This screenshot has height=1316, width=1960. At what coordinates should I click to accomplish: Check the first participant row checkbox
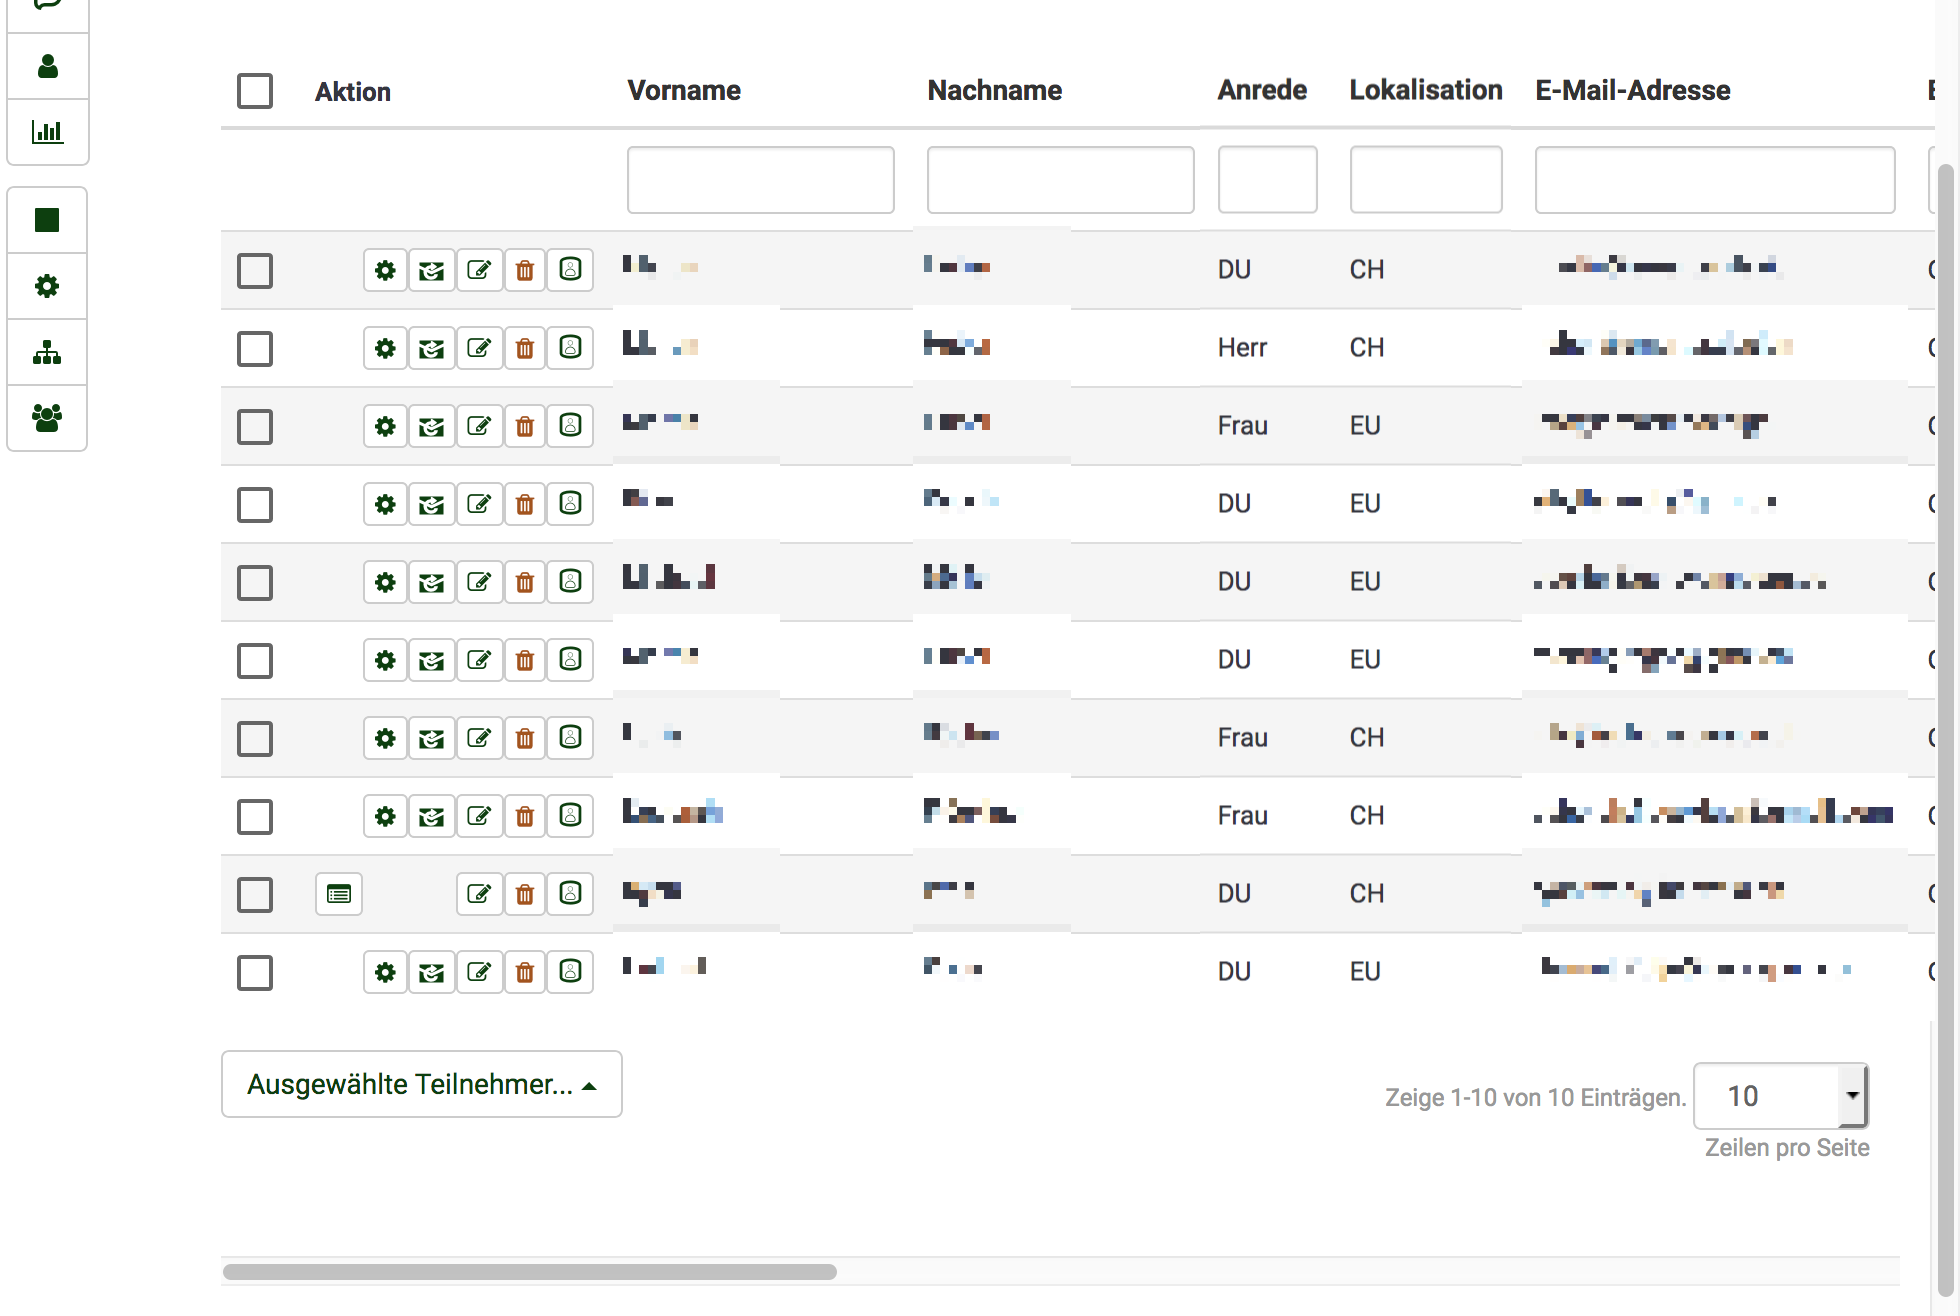(255, 270)
